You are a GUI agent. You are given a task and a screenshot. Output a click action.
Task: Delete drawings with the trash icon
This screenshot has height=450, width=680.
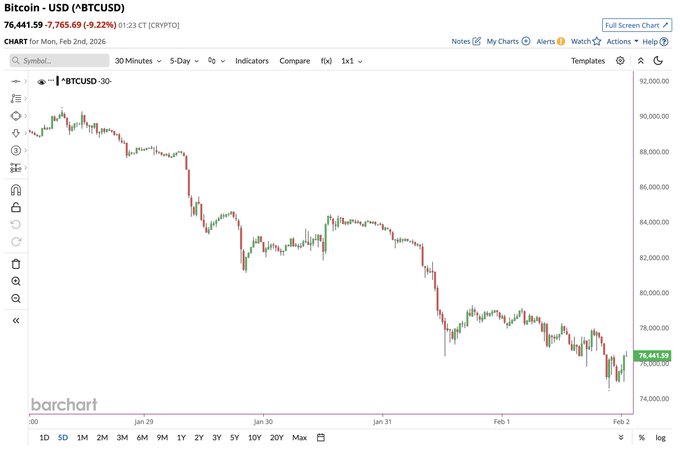click(x=15, y=263)
